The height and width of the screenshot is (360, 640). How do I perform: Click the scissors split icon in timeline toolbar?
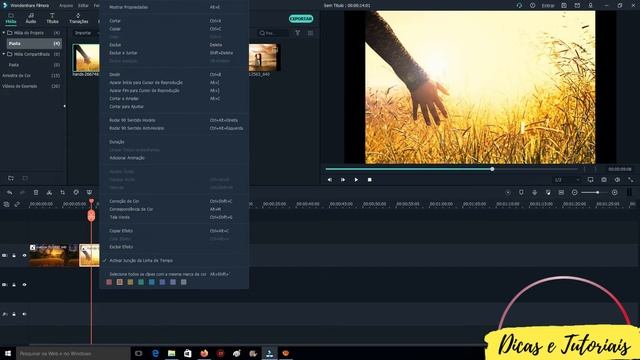pyautogui.click(x=49, y=192)
